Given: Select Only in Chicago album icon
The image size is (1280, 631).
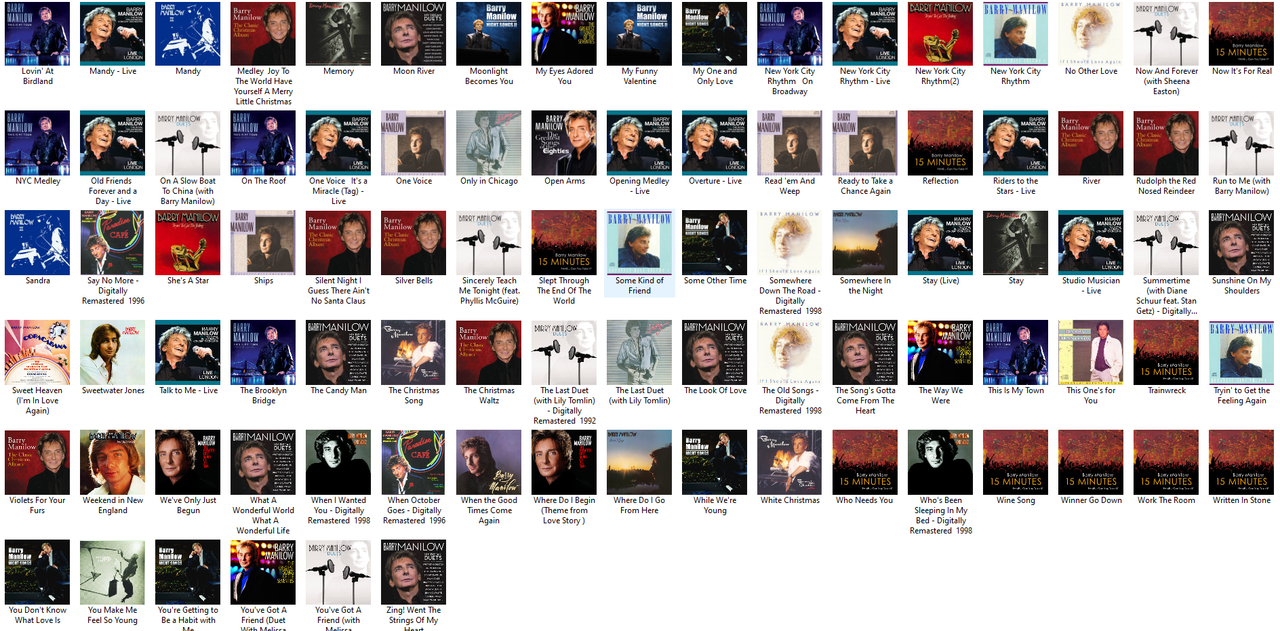Looking at the screenshot, I should click(489, 143).
